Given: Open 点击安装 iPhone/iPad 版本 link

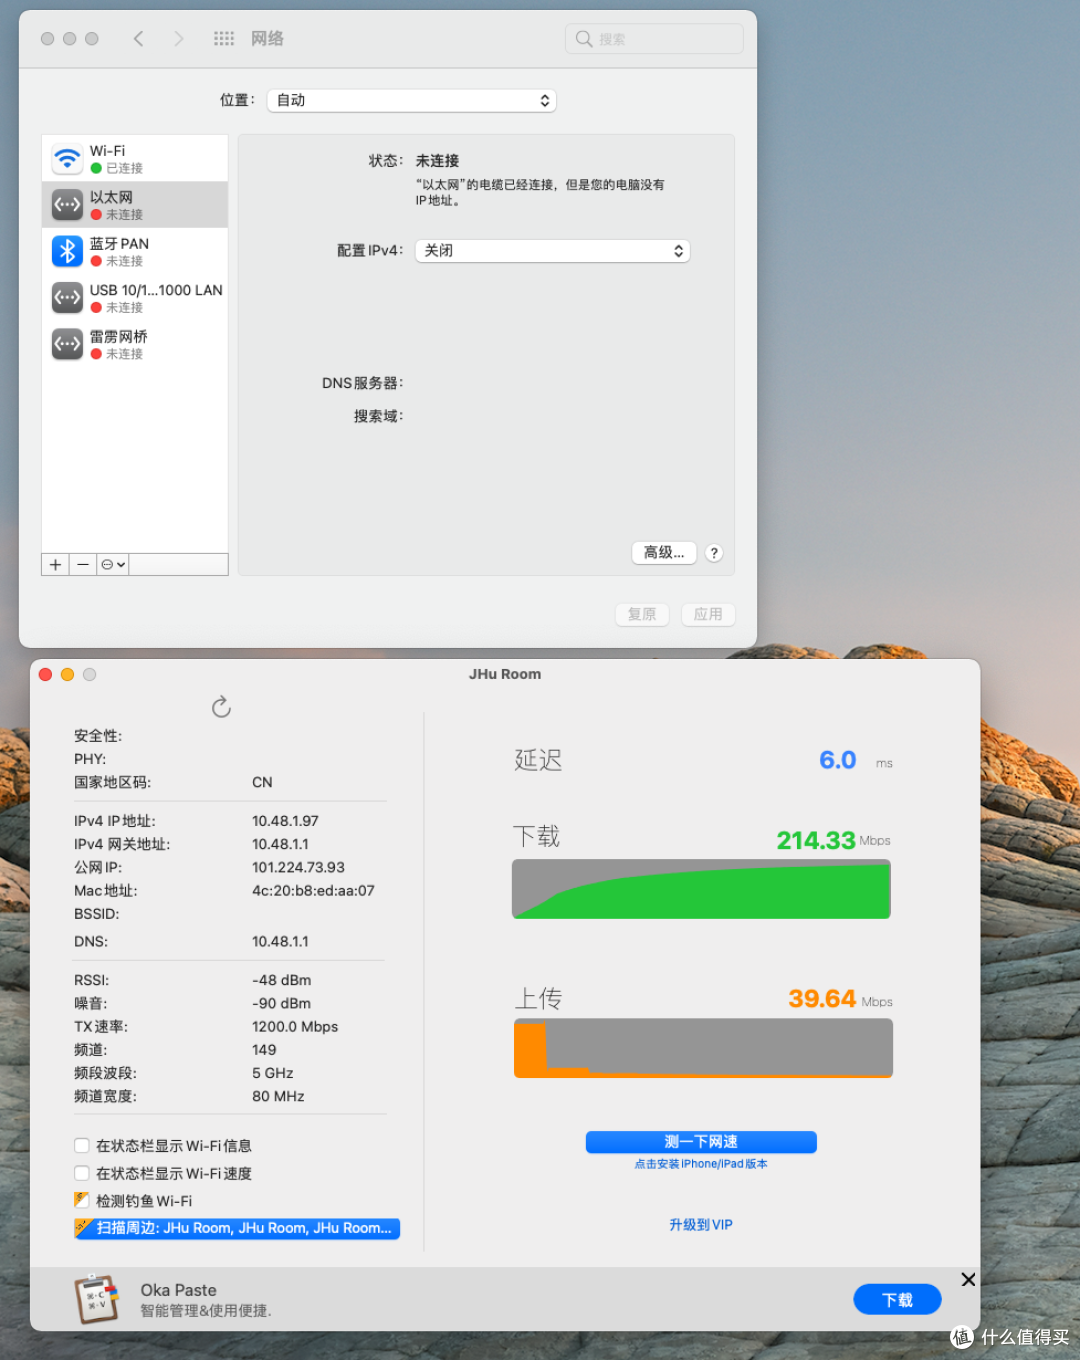Looking at the screenshot, I should pos(701,1164).
